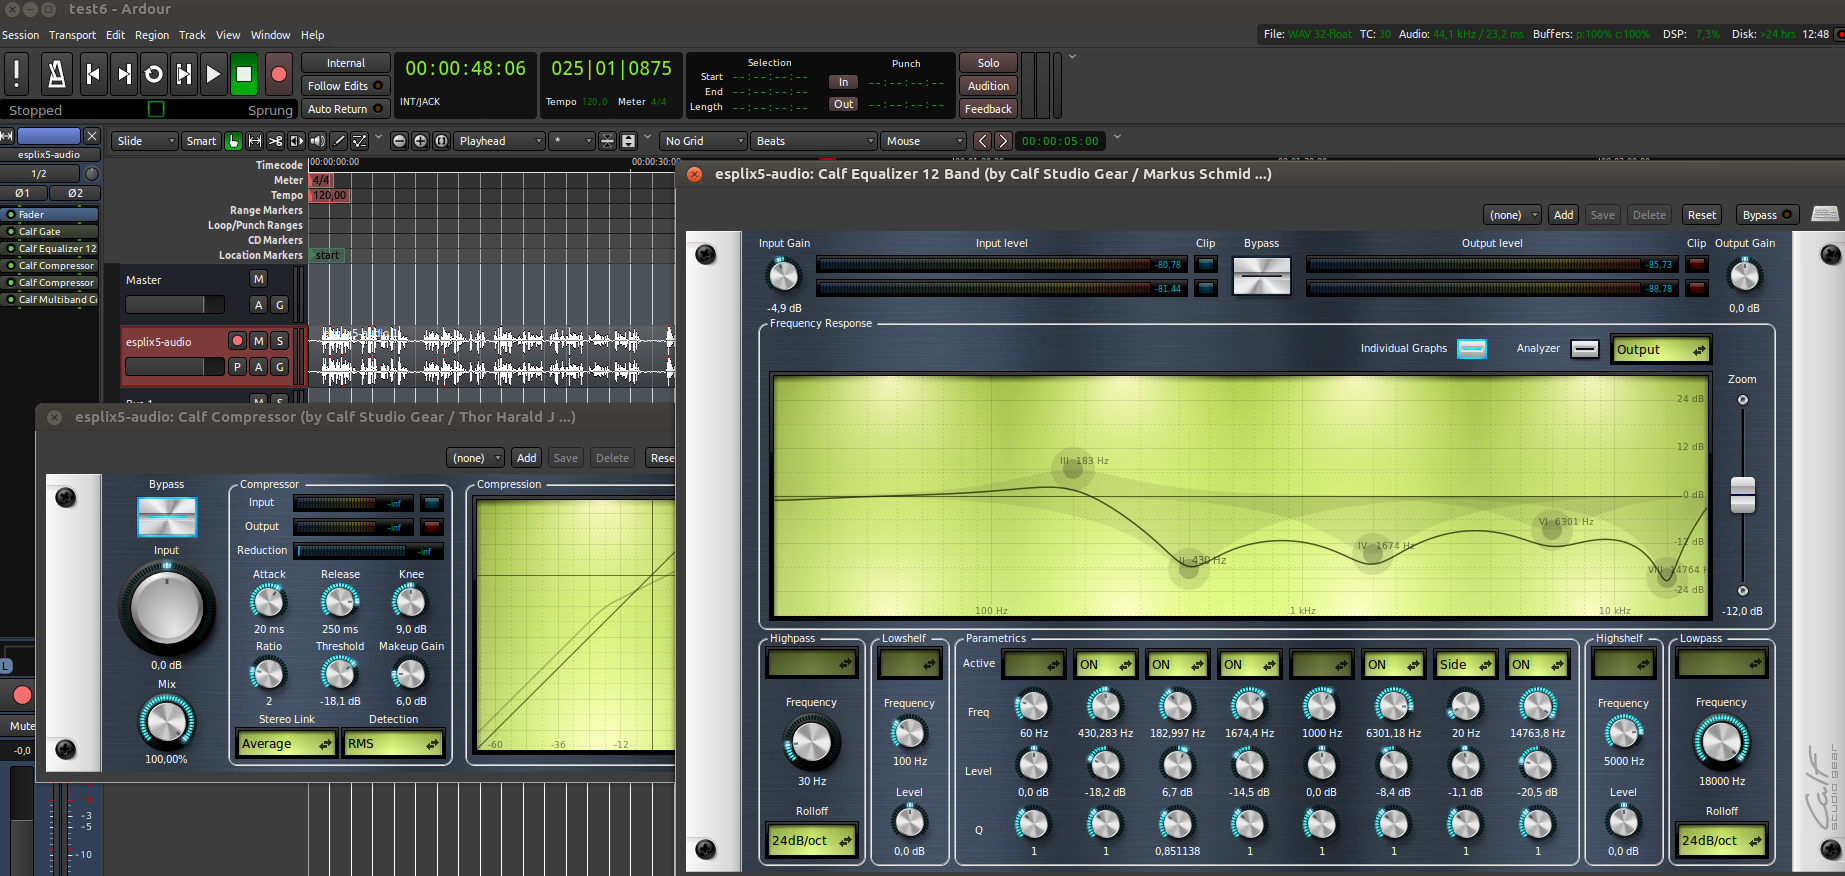Click the Master track gain fader
The height and width of the screenshot is (876, 1845).
click(174, 305)
